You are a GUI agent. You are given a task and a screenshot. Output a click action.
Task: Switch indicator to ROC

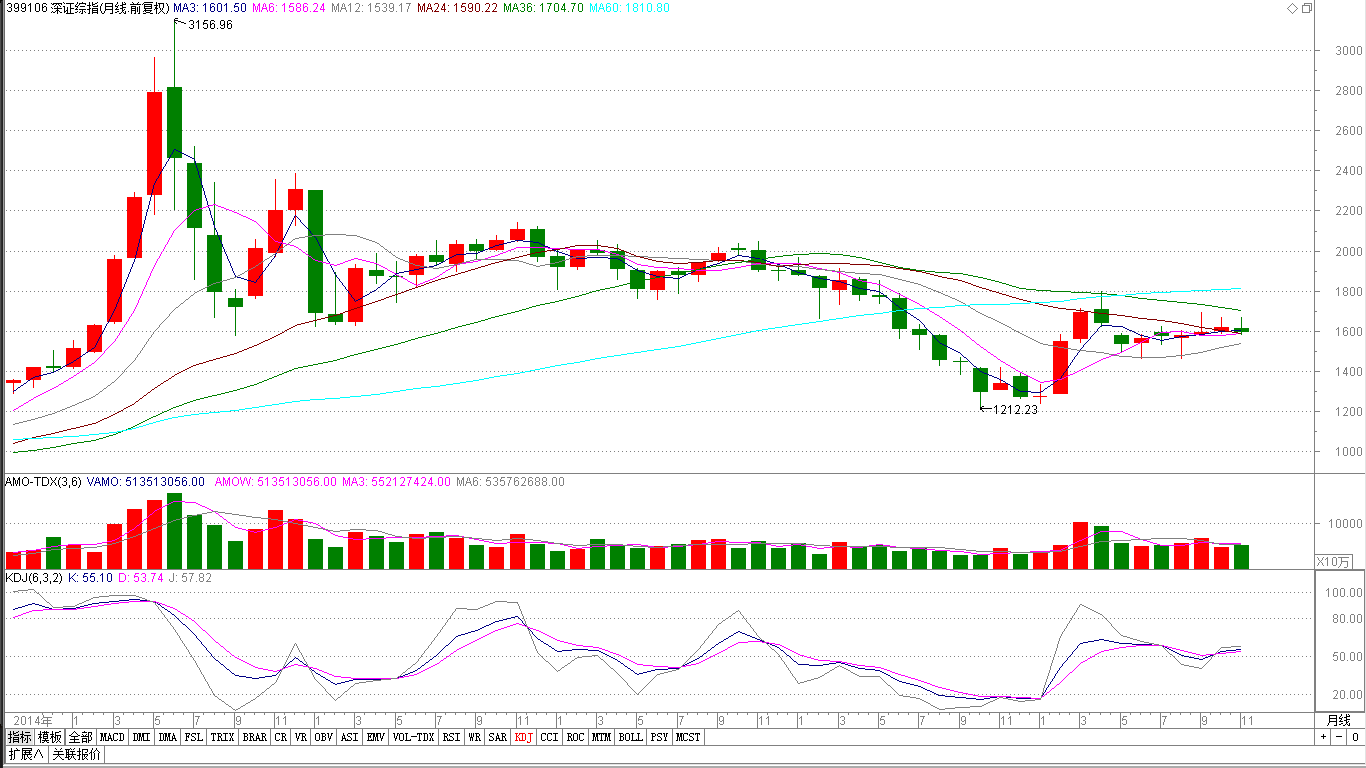(575, 737)
